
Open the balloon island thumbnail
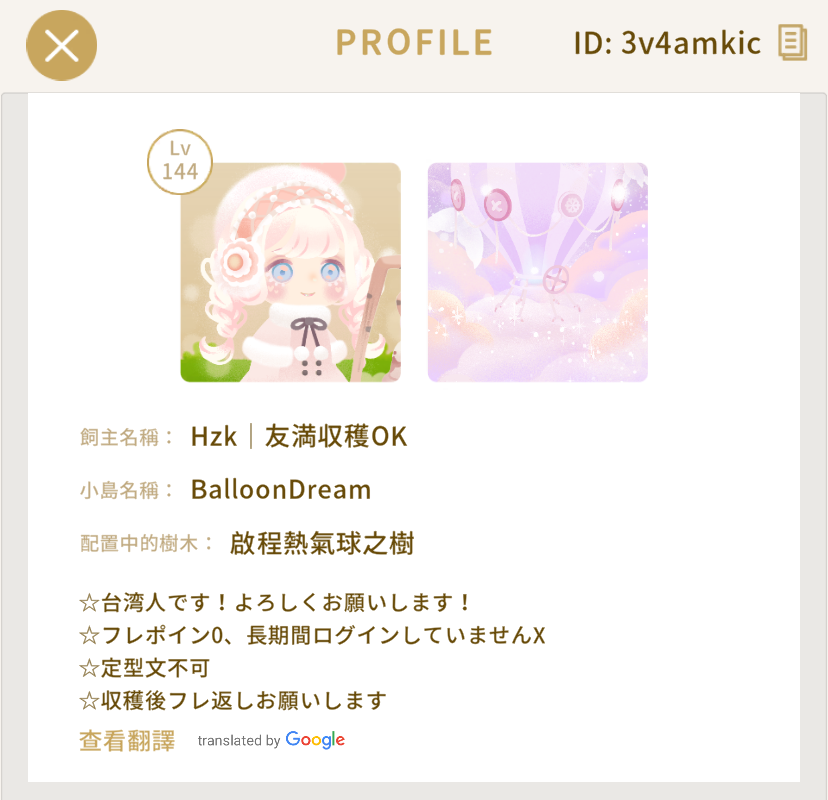coord(538,272)
